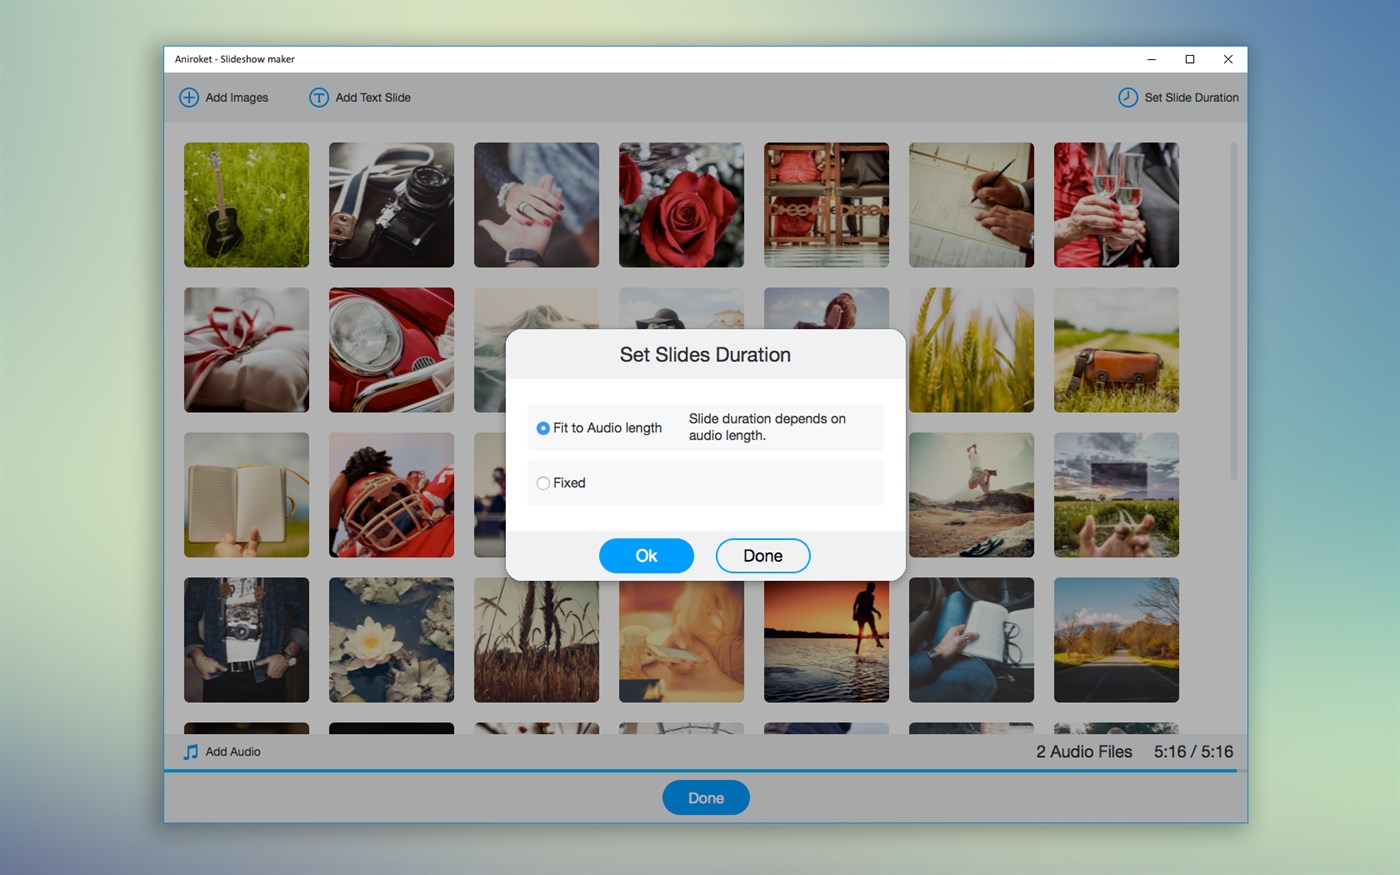1400x875 pixels.
Task: Select the vintage camera thumbnail
Action: [391, 205]
